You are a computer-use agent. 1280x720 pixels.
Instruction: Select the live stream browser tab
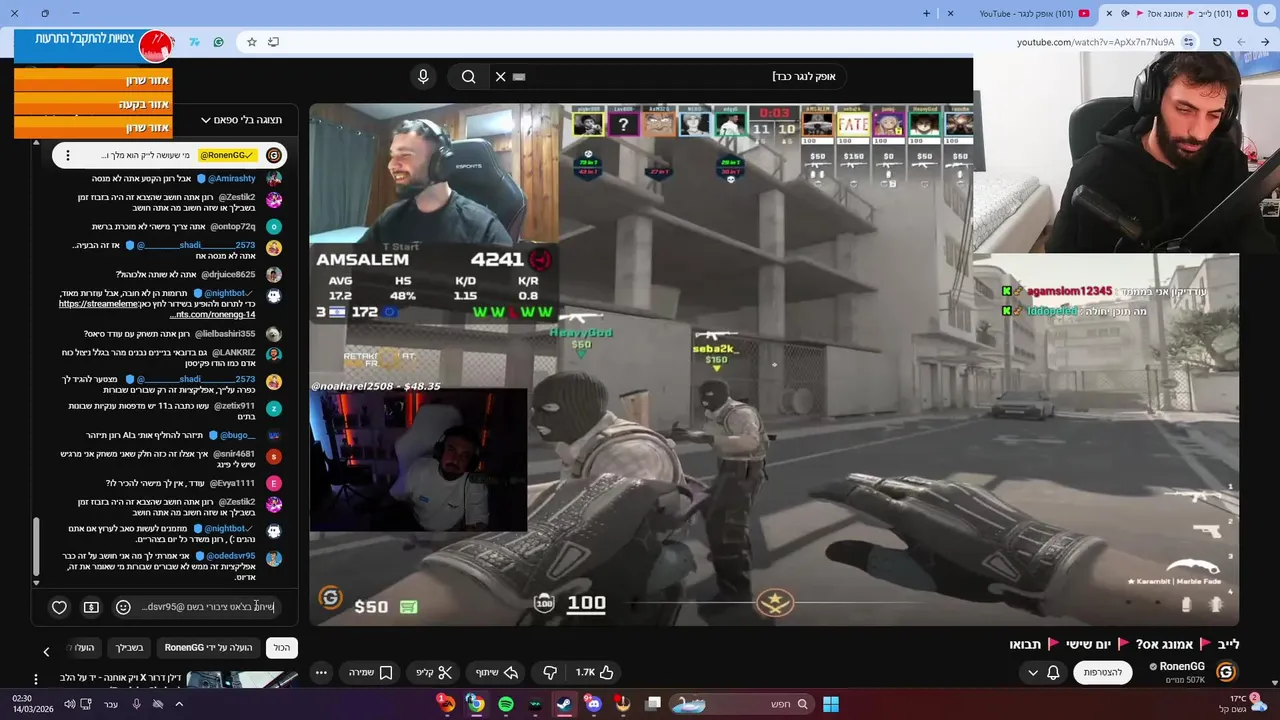coord(1176,13)
